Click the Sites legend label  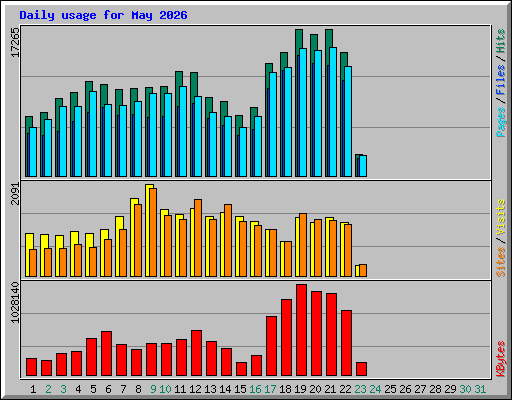(x=501, y=262)
